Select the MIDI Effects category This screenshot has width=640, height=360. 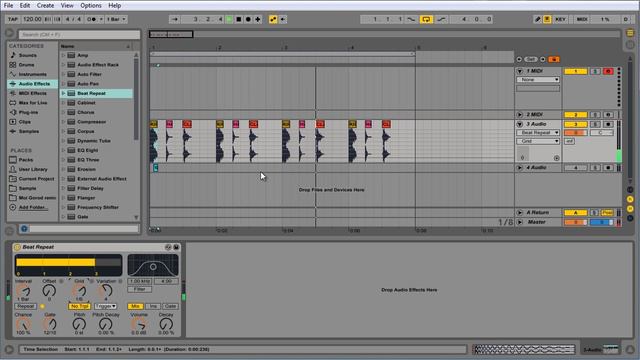33,93
